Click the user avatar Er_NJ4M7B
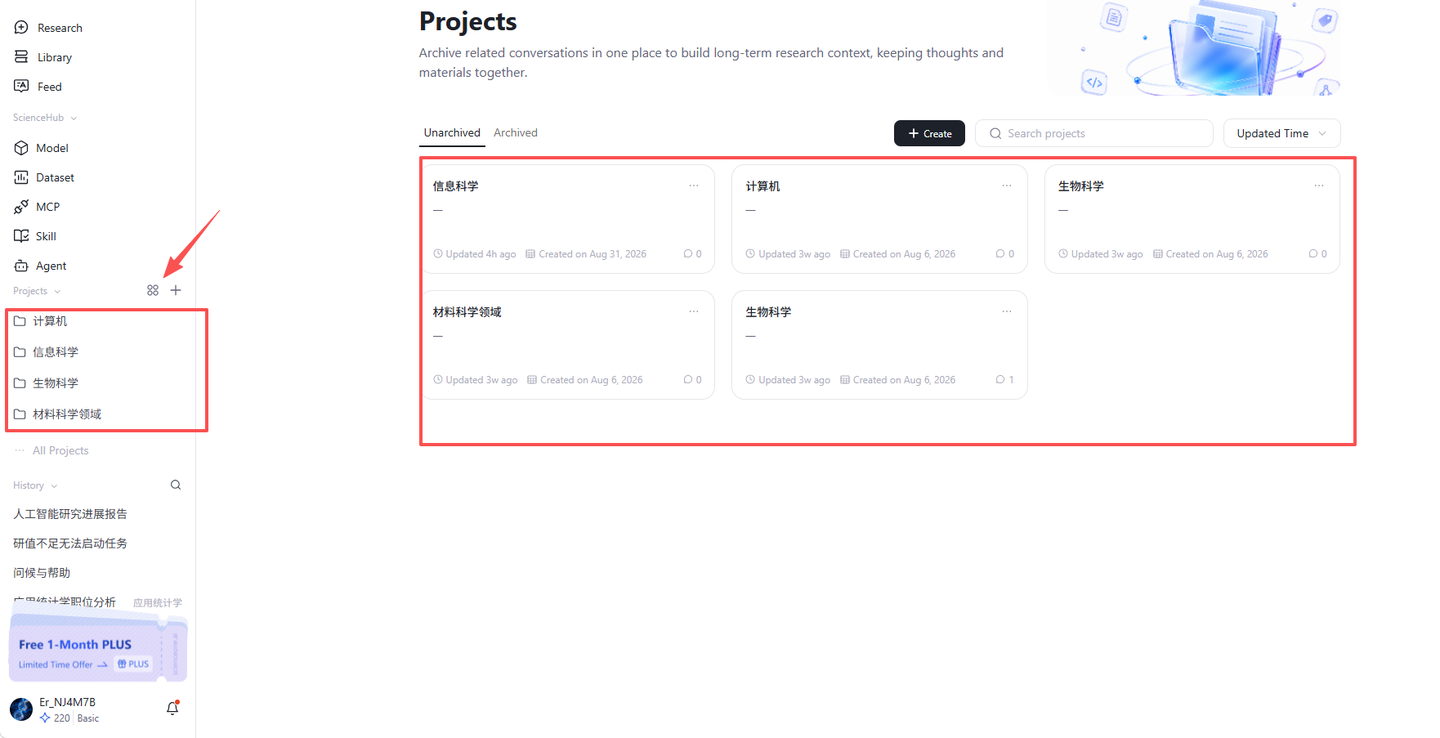 point(21,709)
